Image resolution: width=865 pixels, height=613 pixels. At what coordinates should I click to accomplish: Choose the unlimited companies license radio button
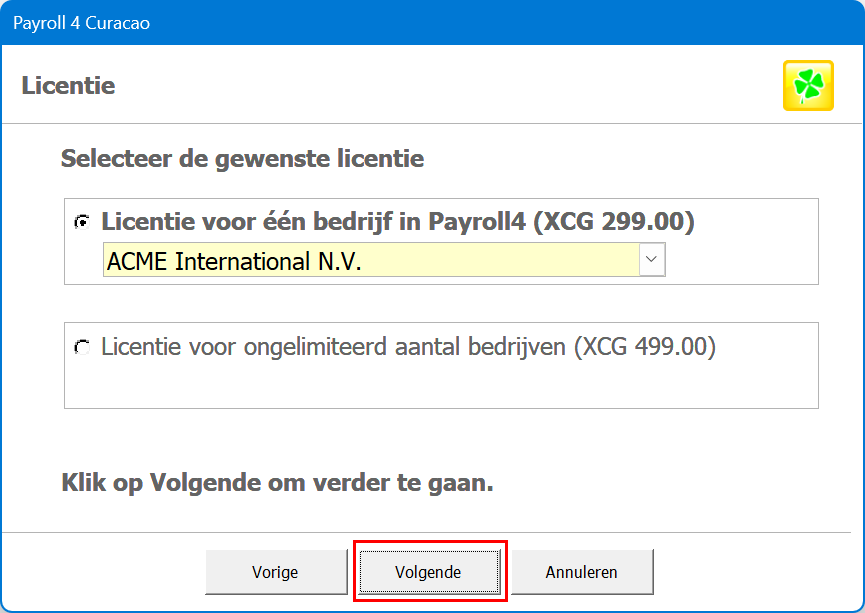tap(81, 348)
